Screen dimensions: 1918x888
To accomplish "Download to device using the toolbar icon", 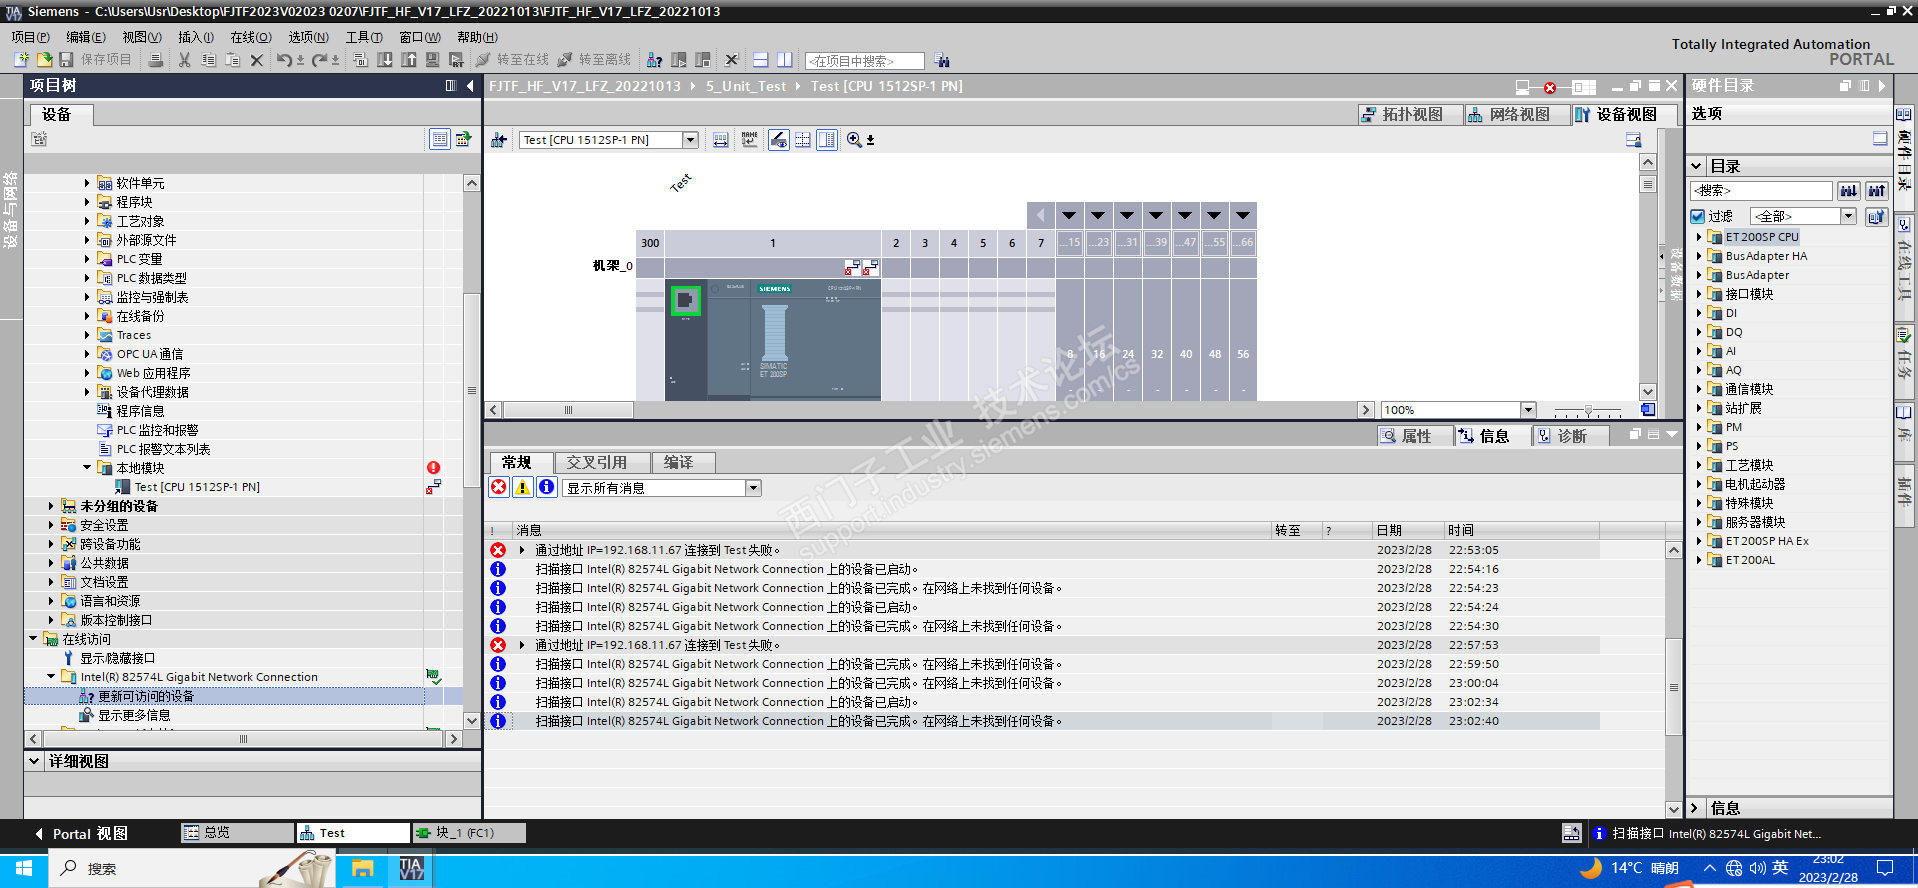I will coord(385,60).
